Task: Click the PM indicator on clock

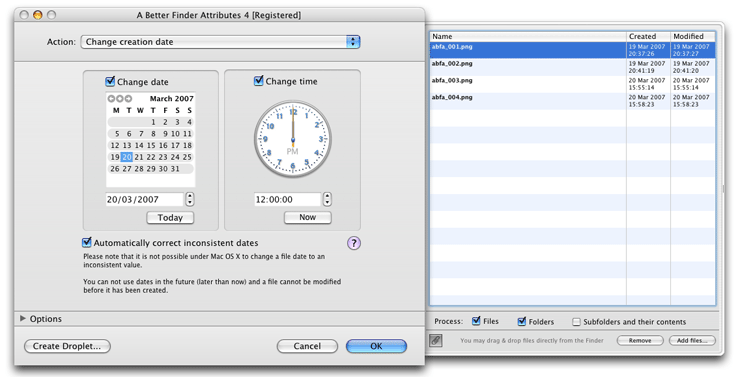Action: coord(293,151)
